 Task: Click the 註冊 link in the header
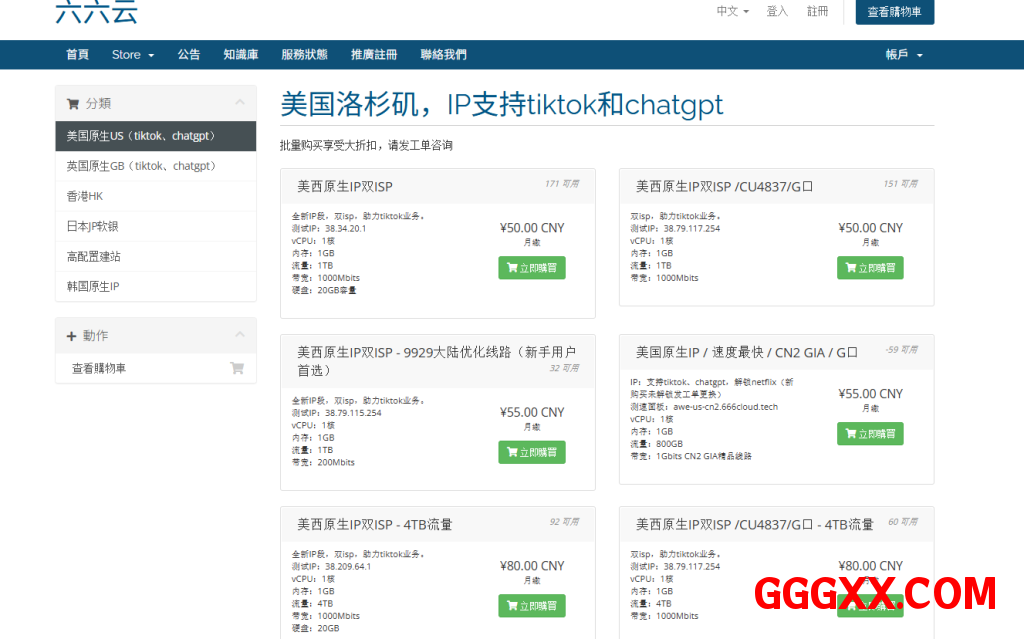coord(817,11)
